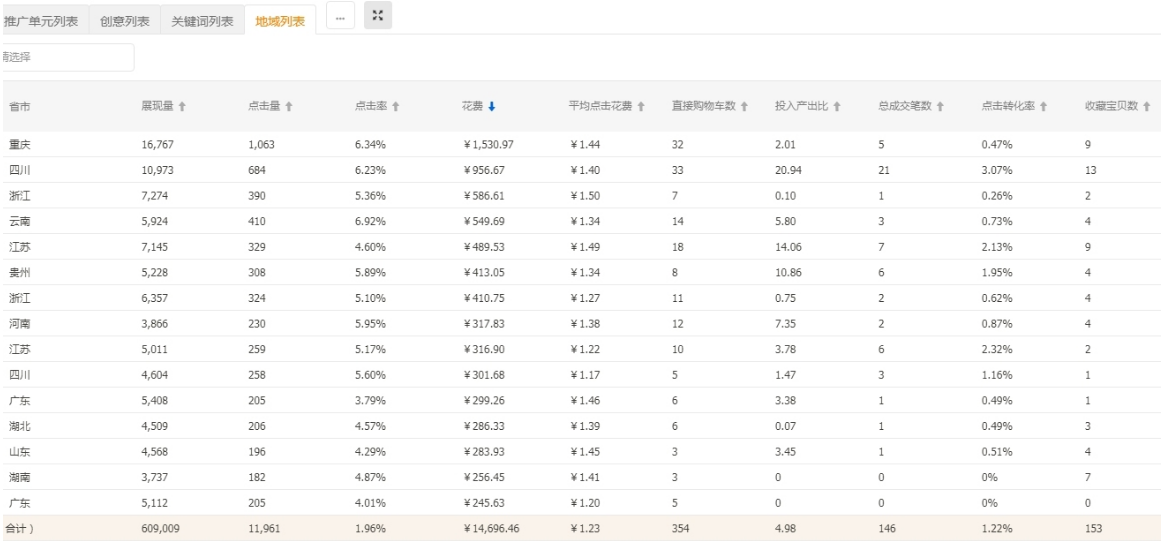Viewport: 1161px width, 541px height.
Task: Sort by 平均点击花费 arrow icon
Action: pos(641,107)
